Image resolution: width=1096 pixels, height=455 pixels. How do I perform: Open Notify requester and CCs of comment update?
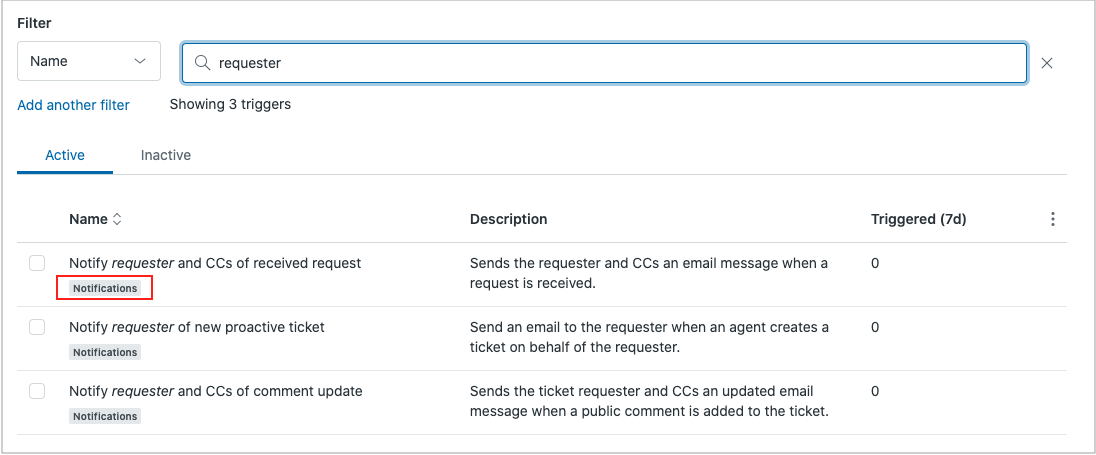click(215, 391)
